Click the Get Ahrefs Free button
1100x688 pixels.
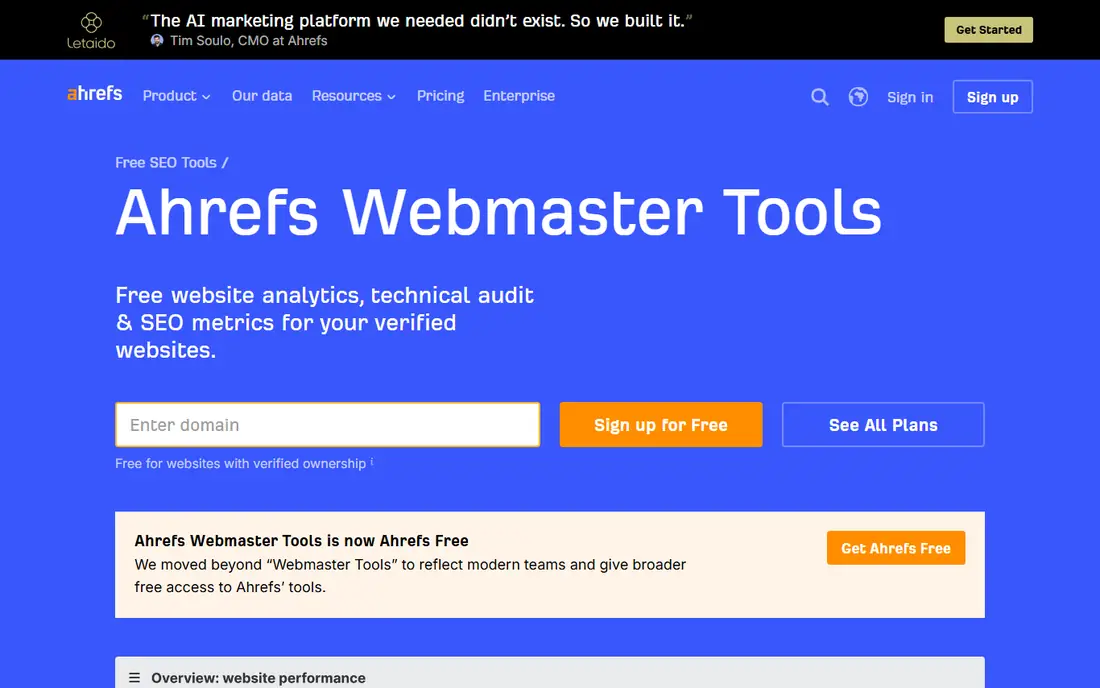click(x=896, y=548)
